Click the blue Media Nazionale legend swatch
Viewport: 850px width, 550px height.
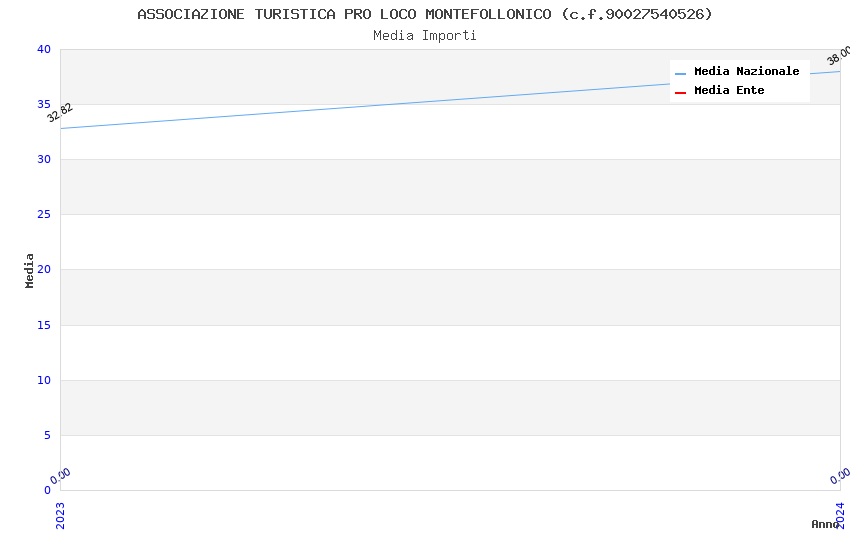(680, 74)
